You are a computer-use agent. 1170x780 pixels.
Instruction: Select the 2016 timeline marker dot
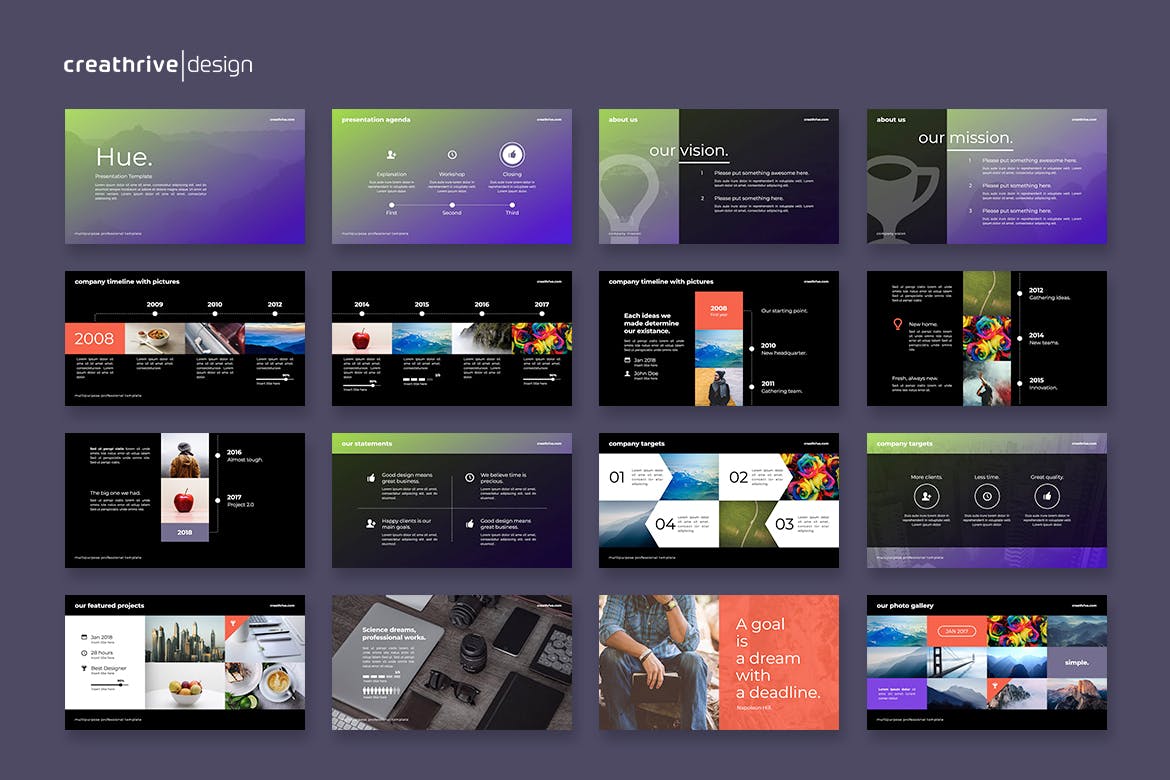482,313
